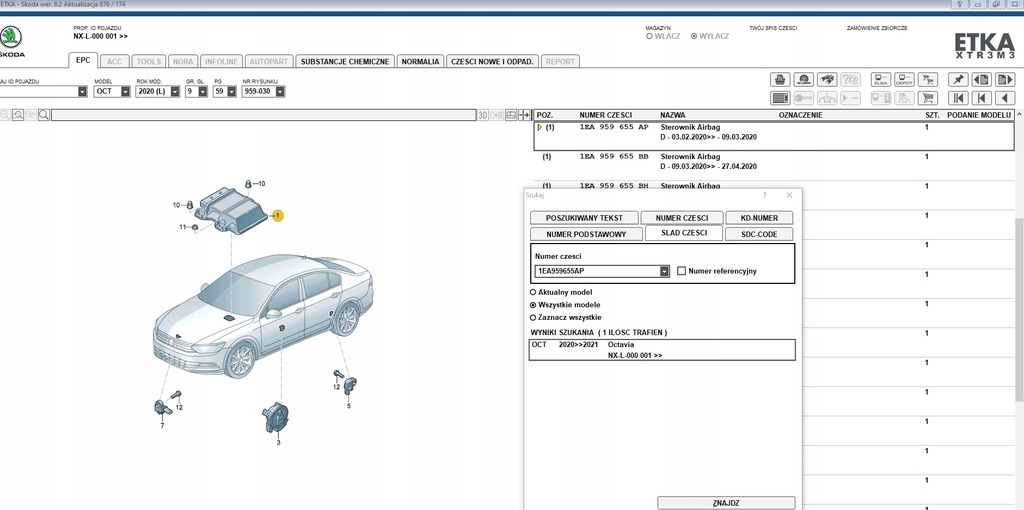Select WLACZ warehouse radio button
The image size is (1024, 510).
[649, 36]
